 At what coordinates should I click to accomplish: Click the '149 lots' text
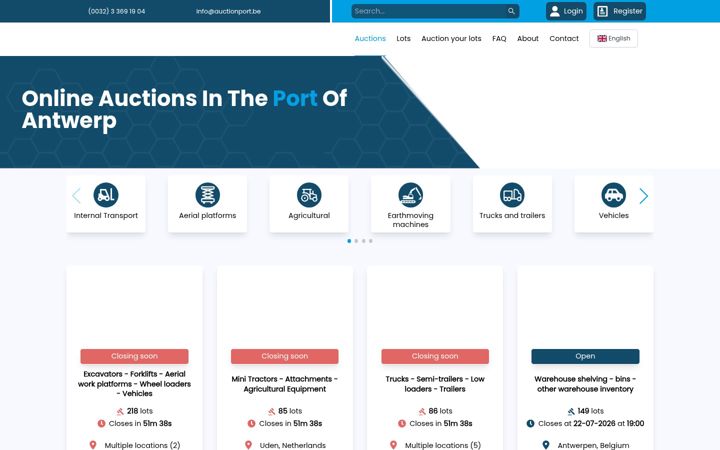click(x=591, y=411)
